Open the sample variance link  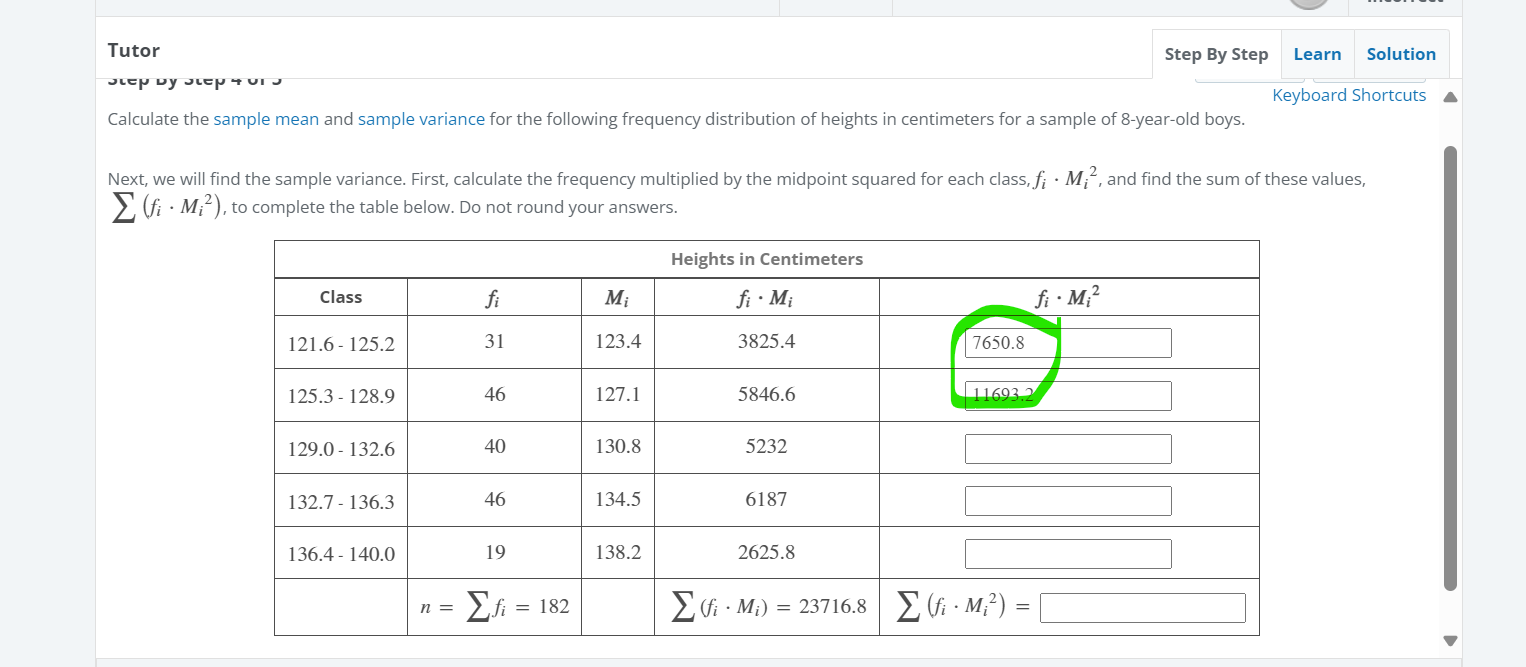click(x=421, y=118)
